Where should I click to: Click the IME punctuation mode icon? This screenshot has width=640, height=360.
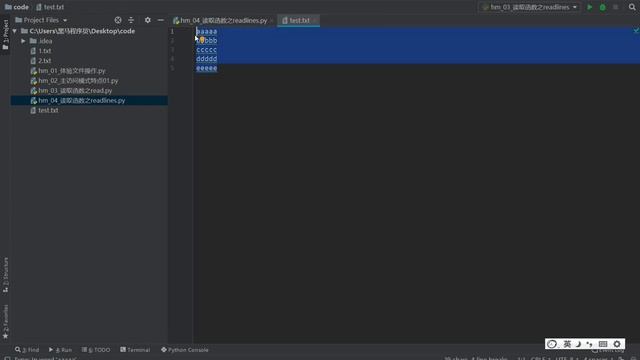[x=589, y=344]
